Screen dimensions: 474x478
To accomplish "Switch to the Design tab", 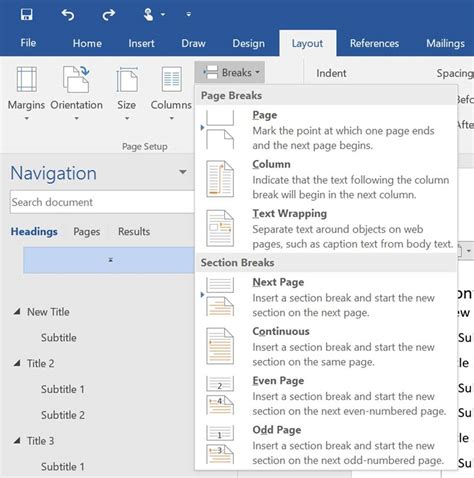I will click(248, 43).
